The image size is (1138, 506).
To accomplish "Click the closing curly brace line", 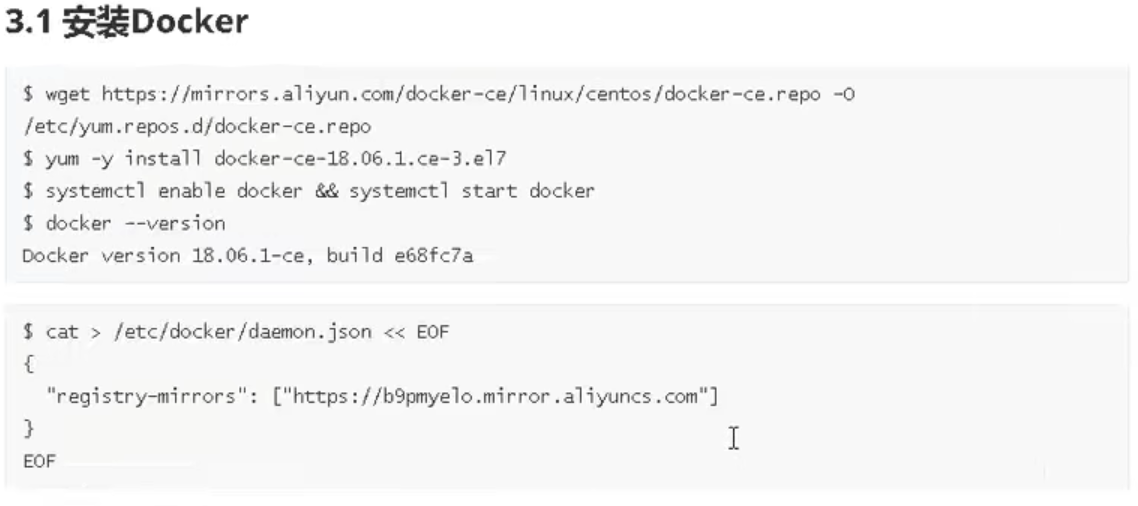I will 28,428.
